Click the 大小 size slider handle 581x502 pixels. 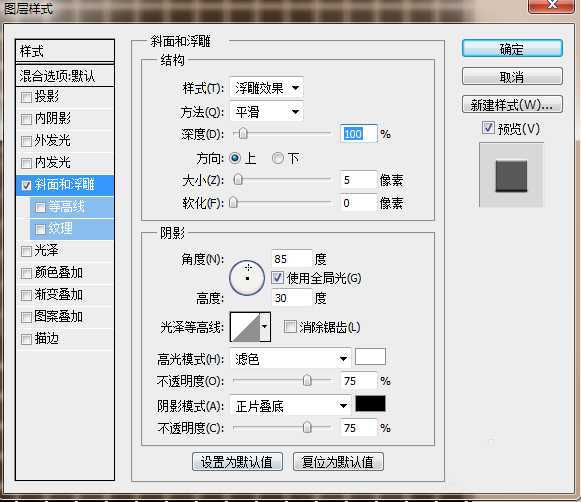point(238,180)
